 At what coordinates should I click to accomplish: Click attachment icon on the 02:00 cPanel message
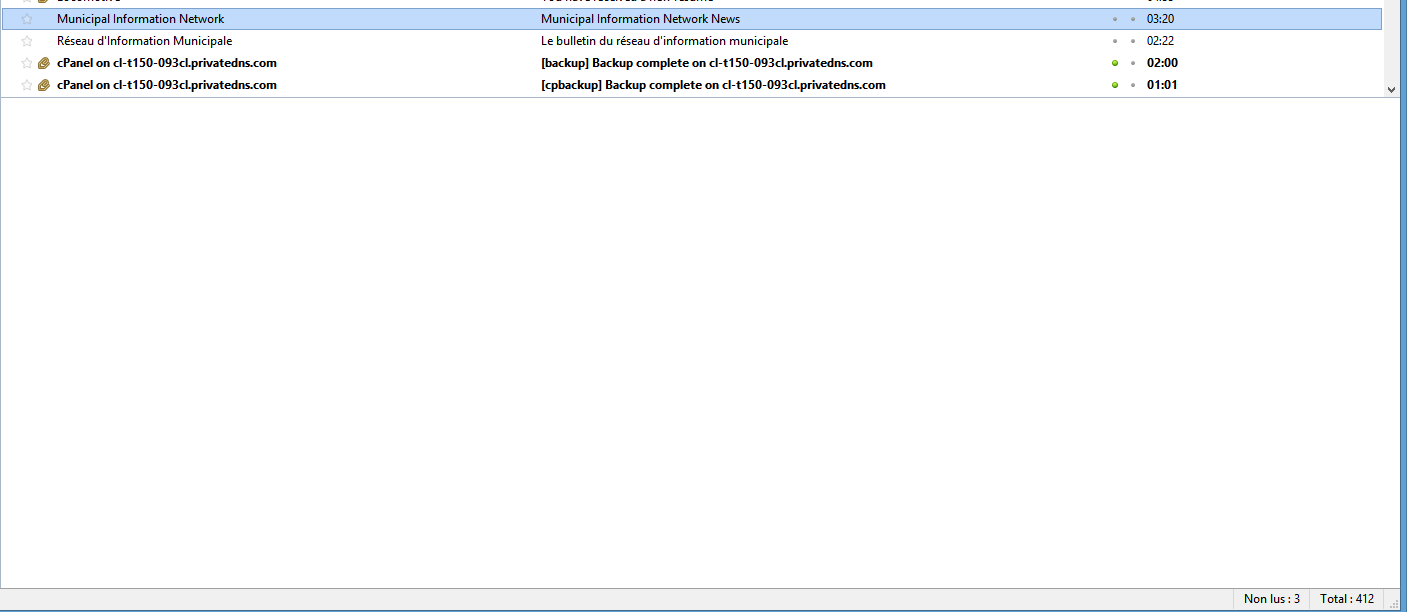(x=44, y=63)
